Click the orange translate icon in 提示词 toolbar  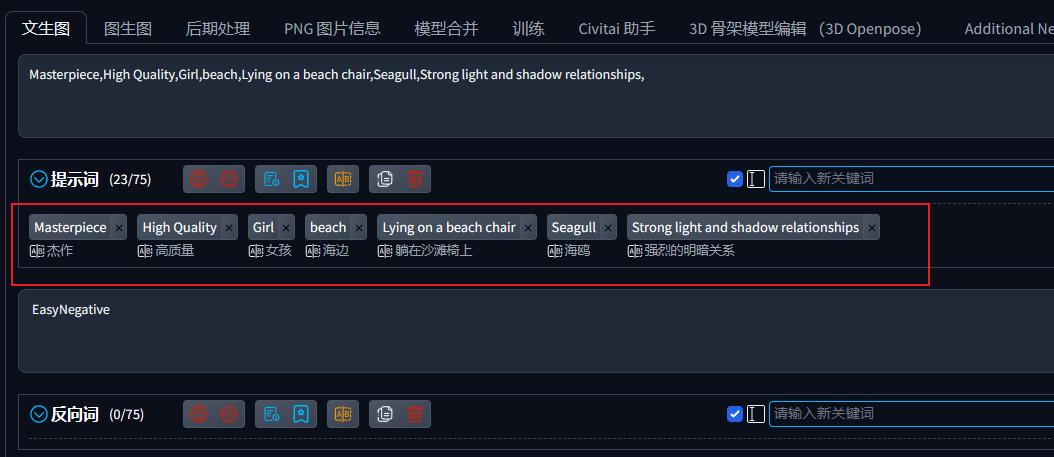click(x=343, y=179)
